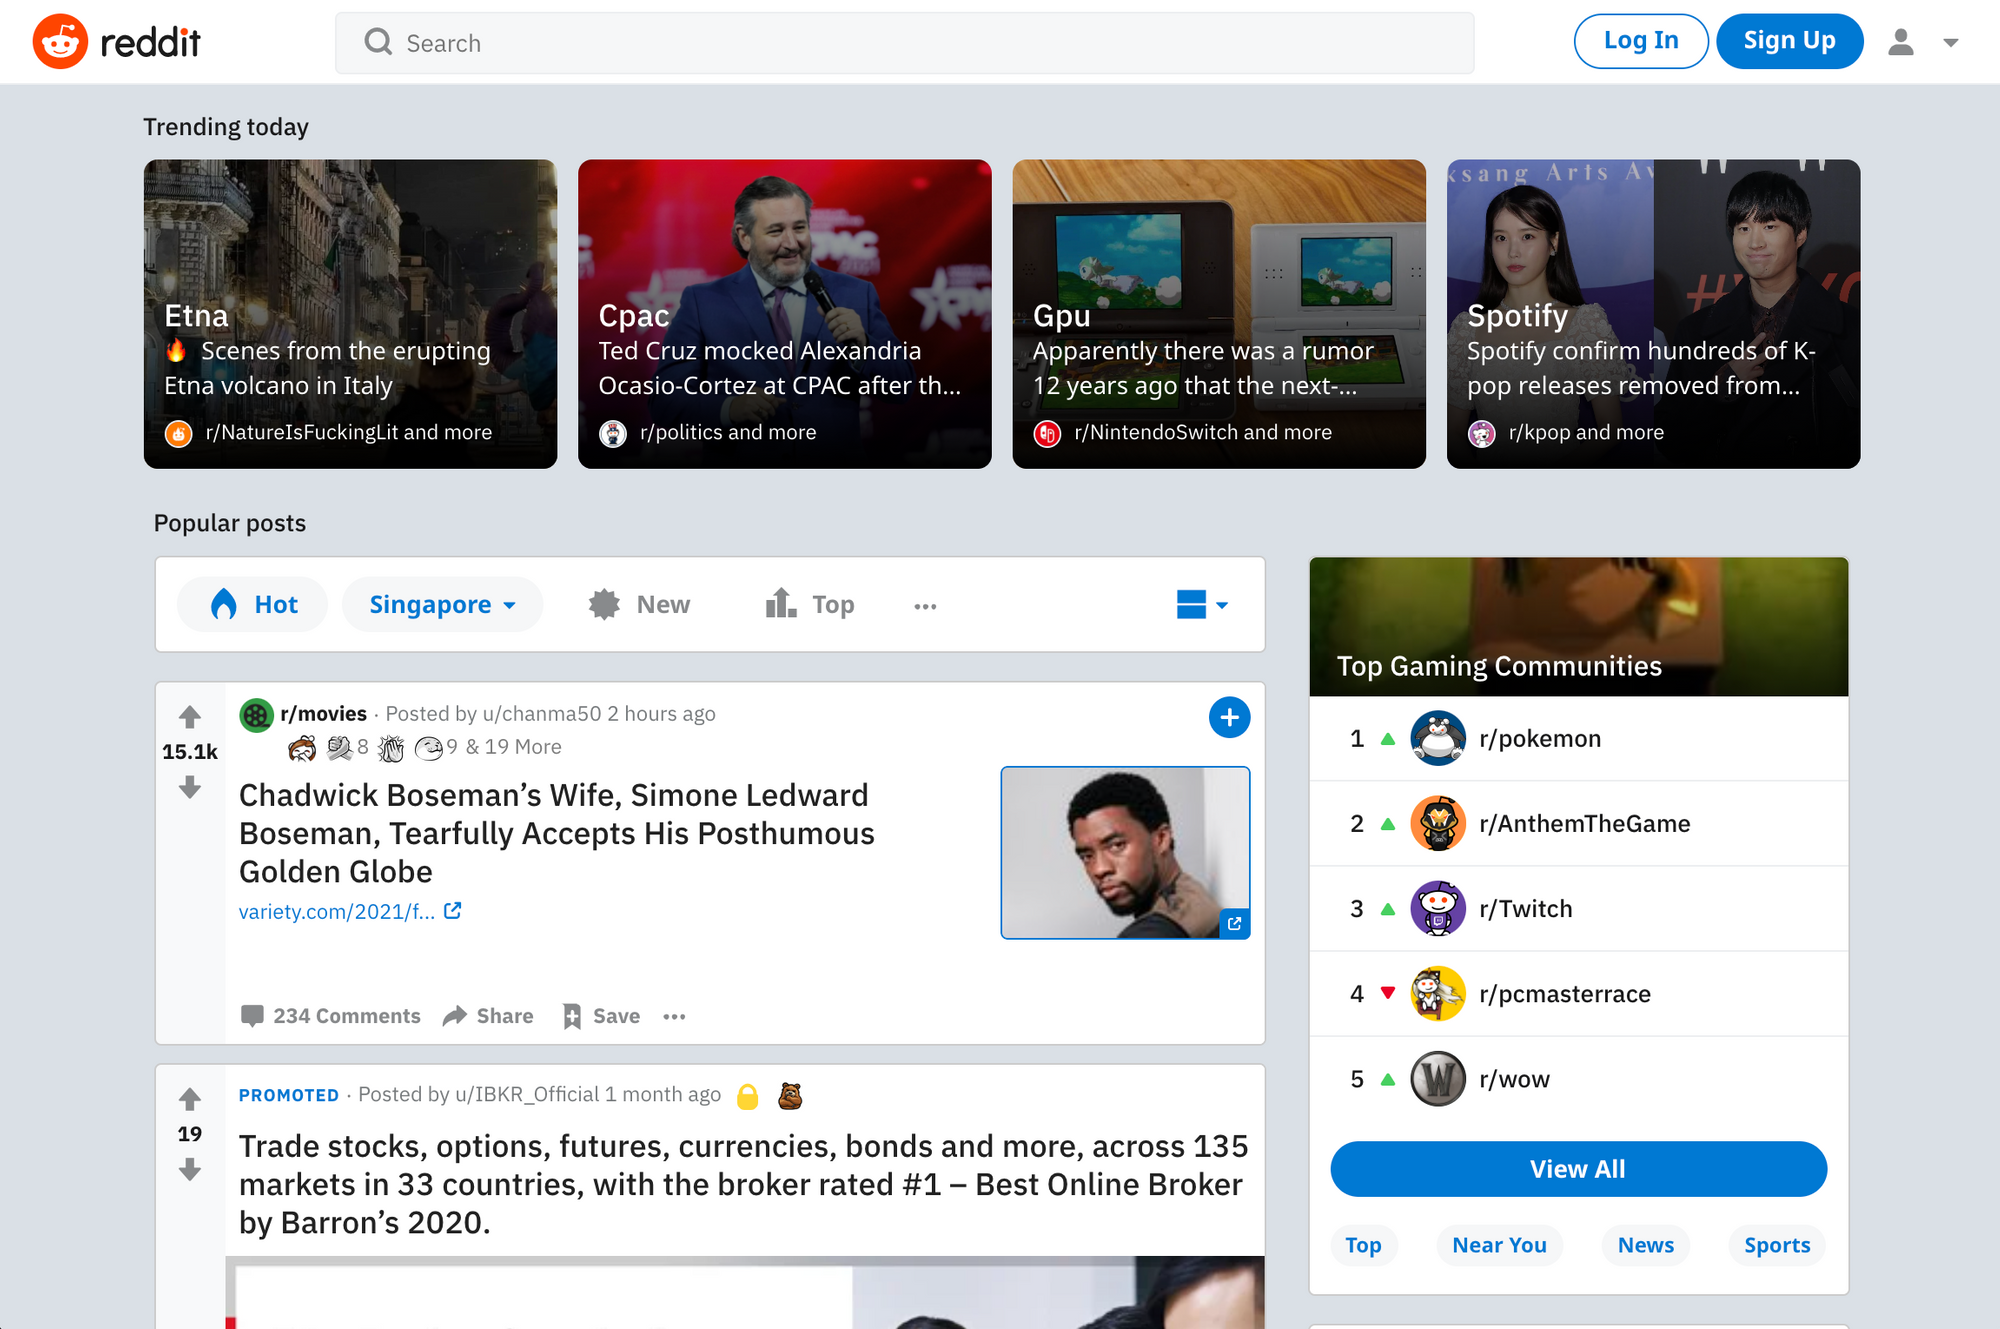Open the Singapore location dropdown
Image resolution: width=2000 pixels, height=1329 pixels.
coord(442,604)
